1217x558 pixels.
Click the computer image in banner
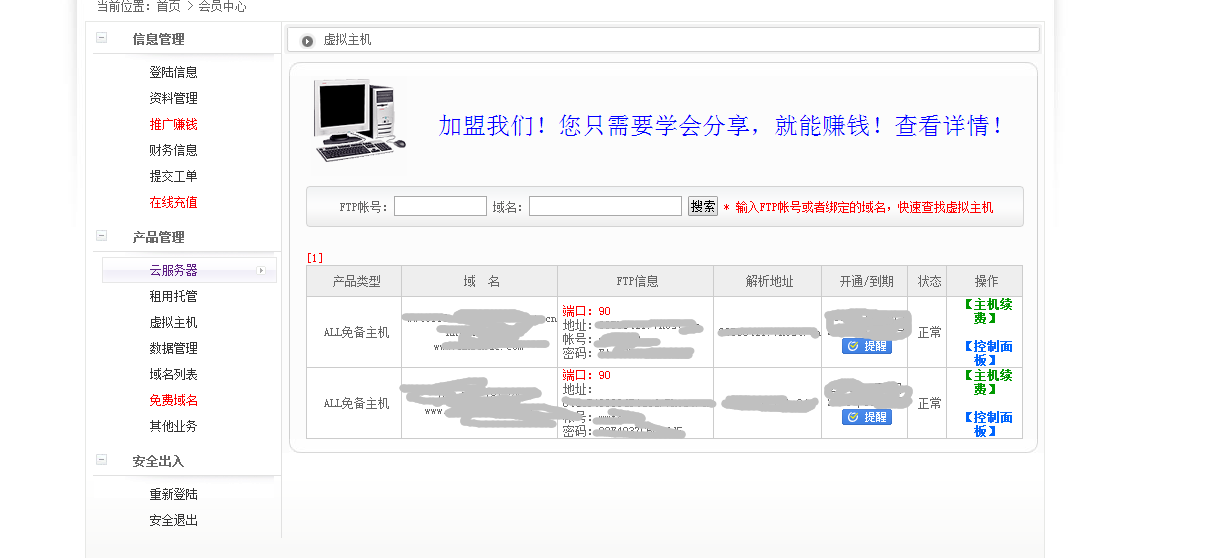coord(357,121)
